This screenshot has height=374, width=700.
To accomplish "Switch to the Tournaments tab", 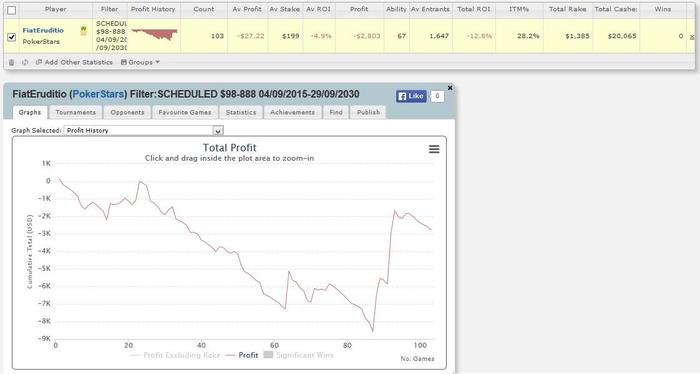I will [x=75, y=112].
